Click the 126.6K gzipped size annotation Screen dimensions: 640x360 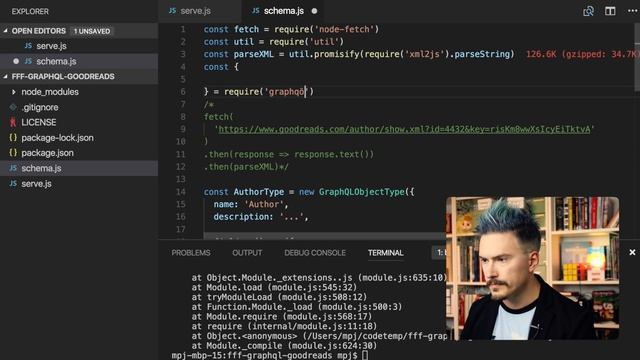pyautogui.click(x=582, y=54)
